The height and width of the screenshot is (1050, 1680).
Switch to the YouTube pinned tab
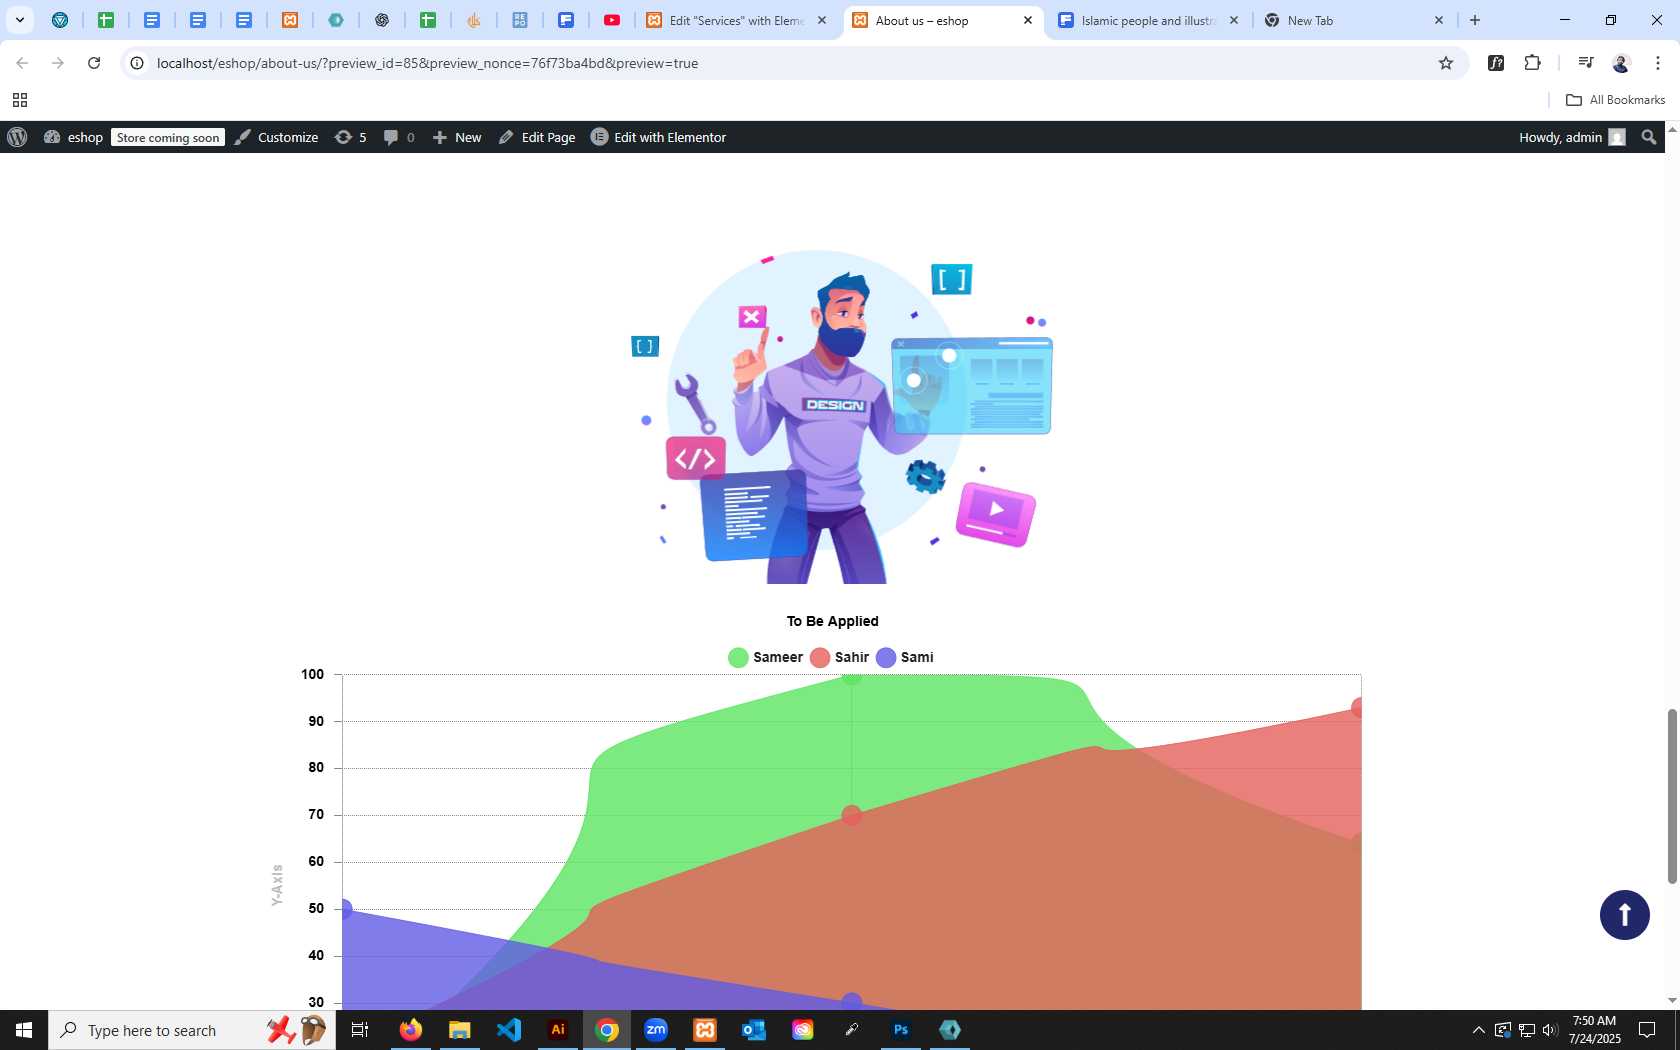pyautogui.click(x=612, y=20)
